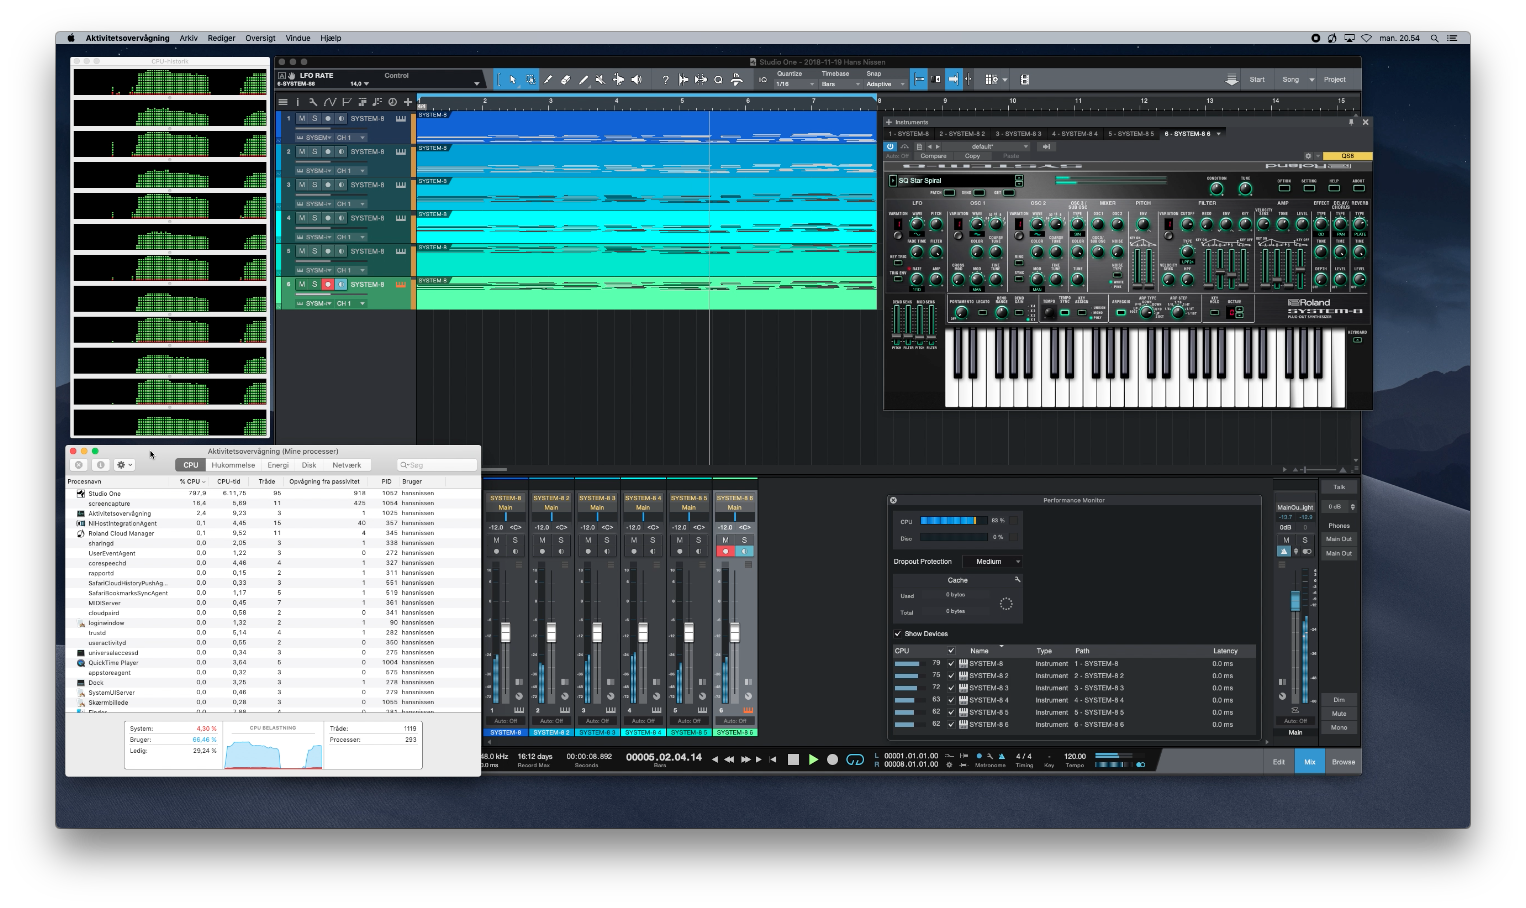Click the Søg search field in Aktivitetsovervågning

tap(437, 465)
